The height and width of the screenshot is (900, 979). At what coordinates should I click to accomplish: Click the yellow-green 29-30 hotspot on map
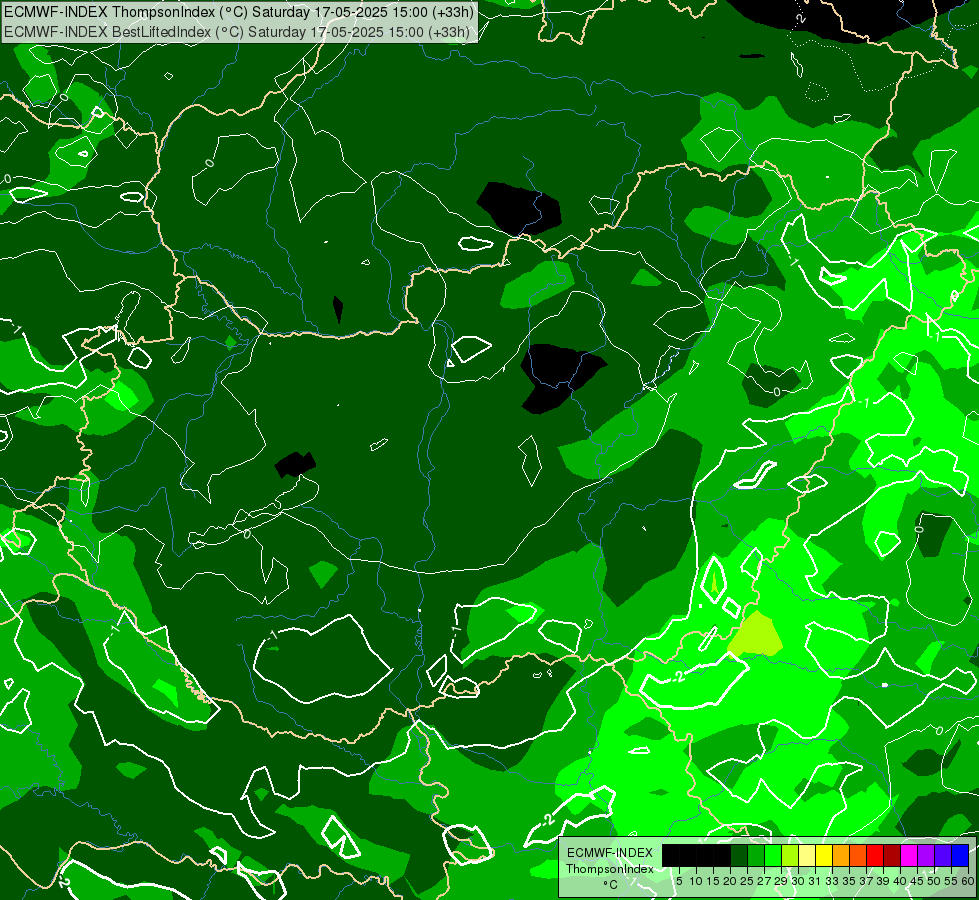point(756,635)
